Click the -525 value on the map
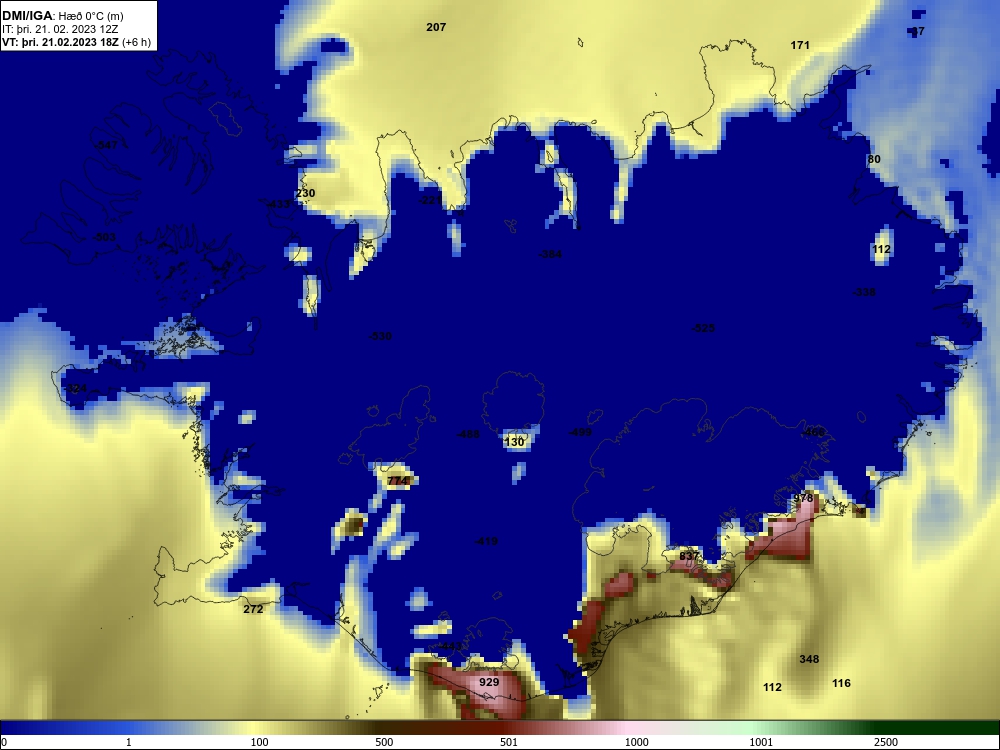This screenshot has height=750, width=1000. click(703, 328)
